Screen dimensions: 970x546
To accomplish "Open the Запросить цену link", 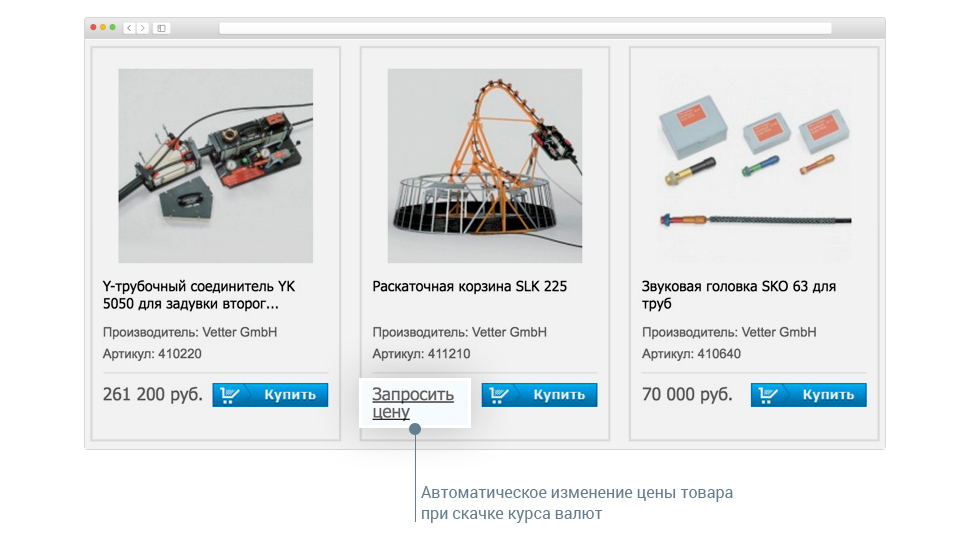I will point(413,403).
